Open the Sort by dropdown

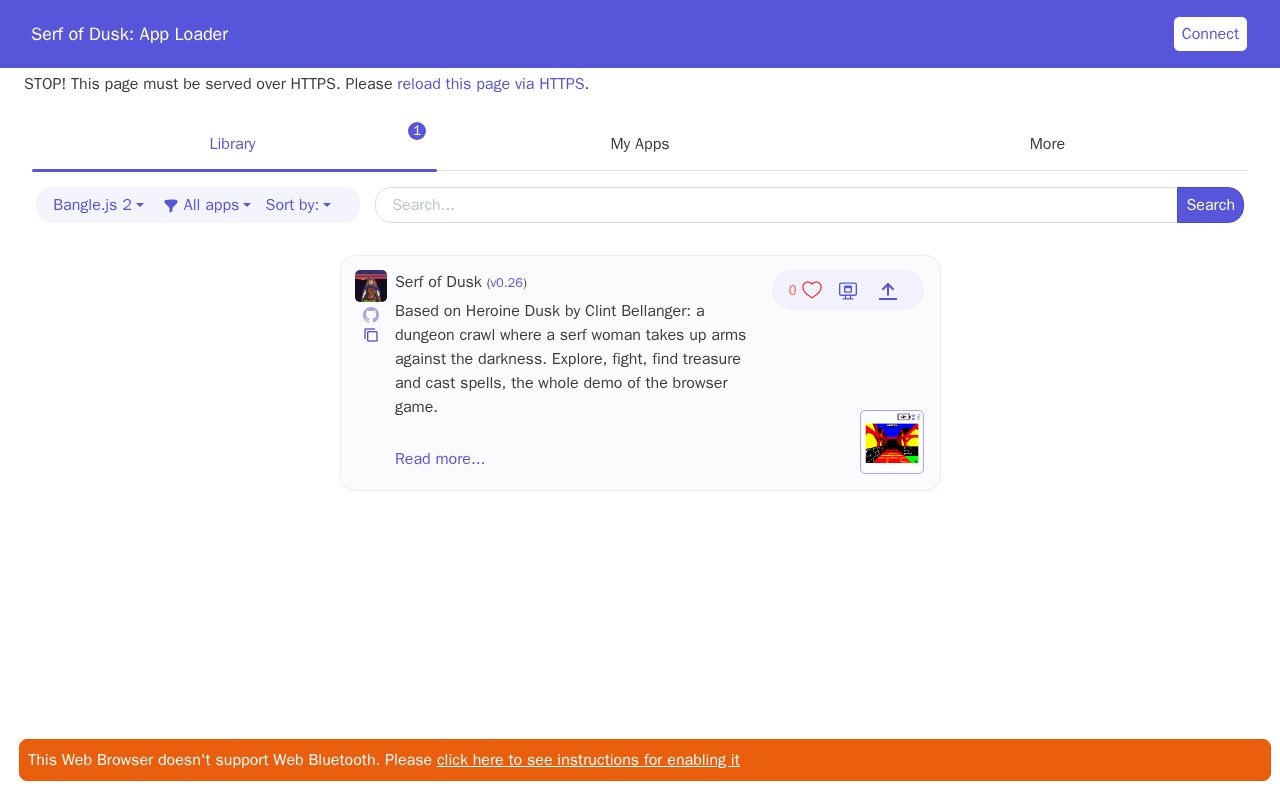pos(298,205)
